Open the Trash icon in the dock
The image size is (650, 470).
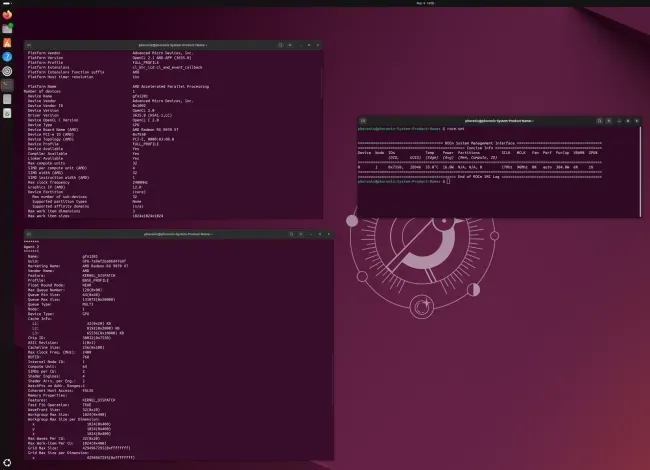click(7, 113)
